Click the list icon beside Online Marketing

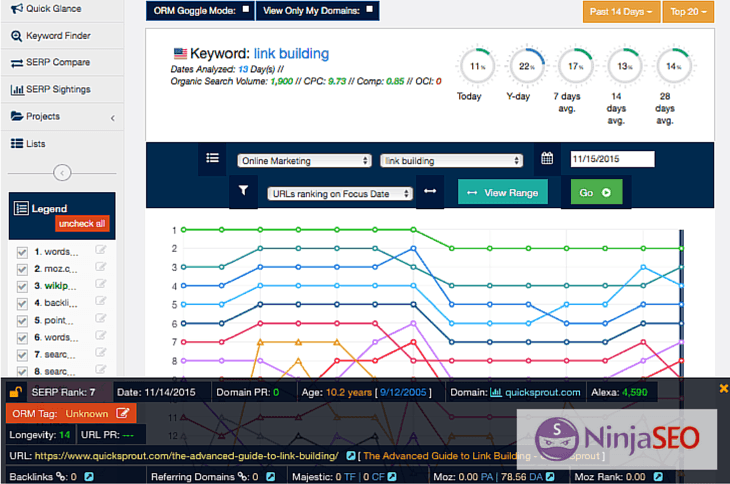pos(212,158)
